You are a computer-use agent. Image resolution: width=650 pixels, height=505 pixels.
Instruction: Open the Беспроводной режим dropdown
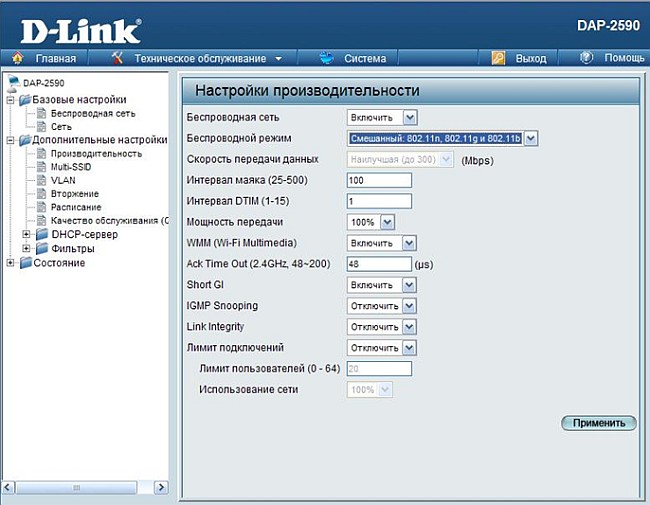coord(531,139)
